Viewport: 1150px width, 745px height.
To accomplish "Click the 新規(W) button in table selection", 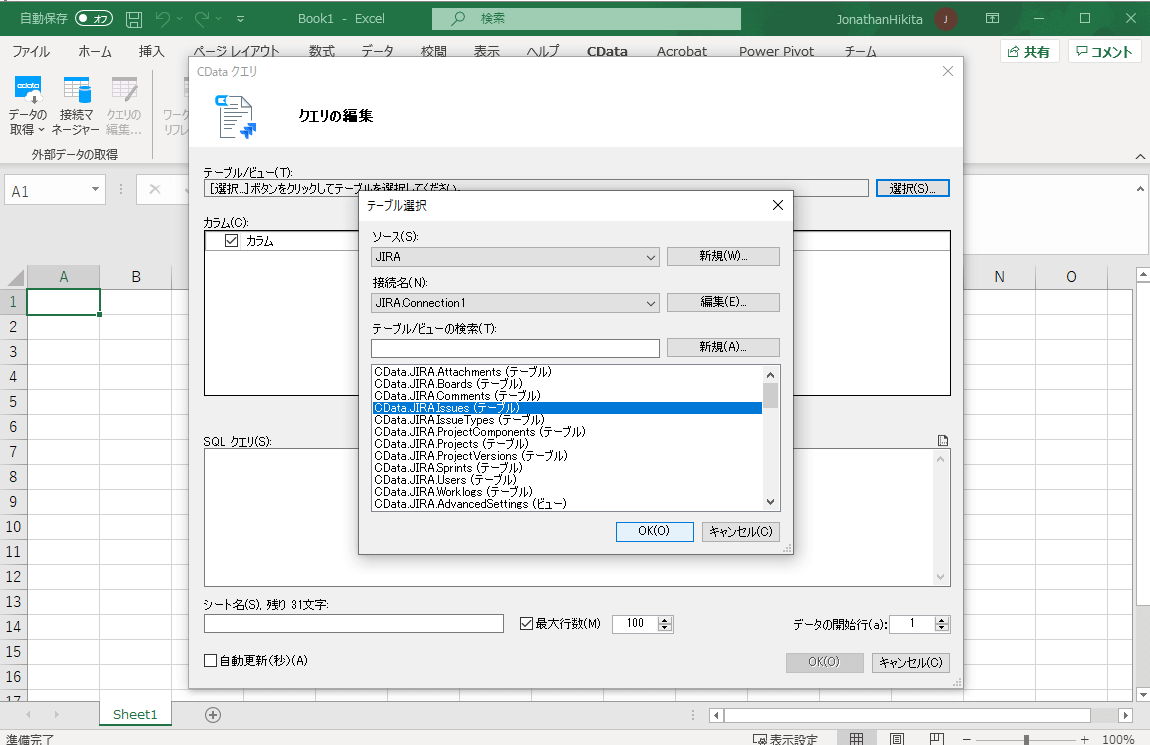I will coord(723,256).
